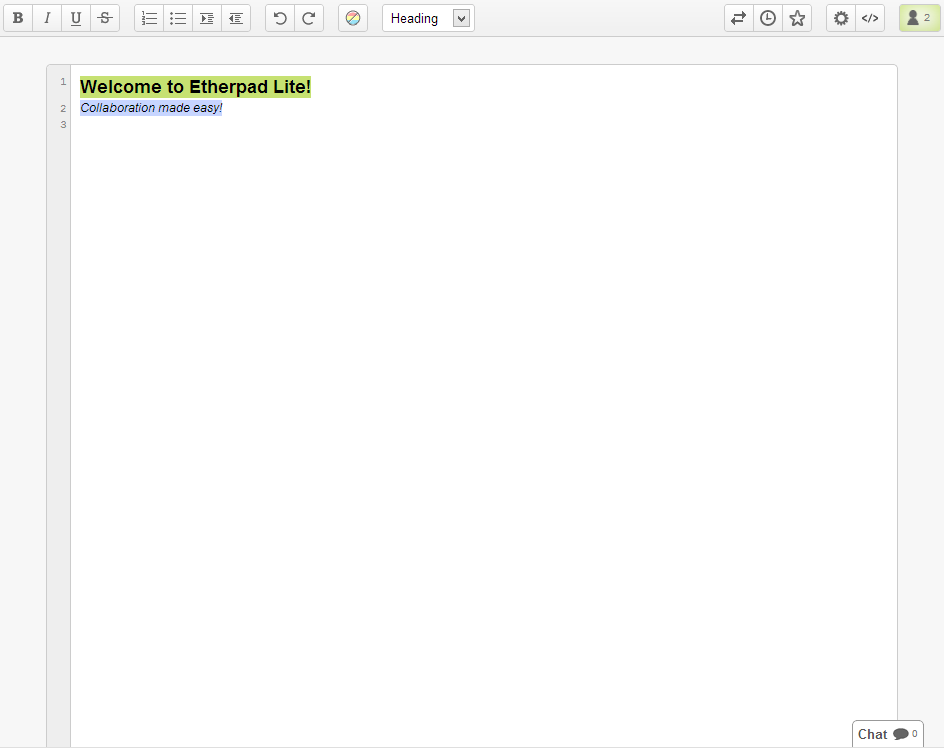
Task: Place cursor on empty line 3
Action: coord(482,125)
